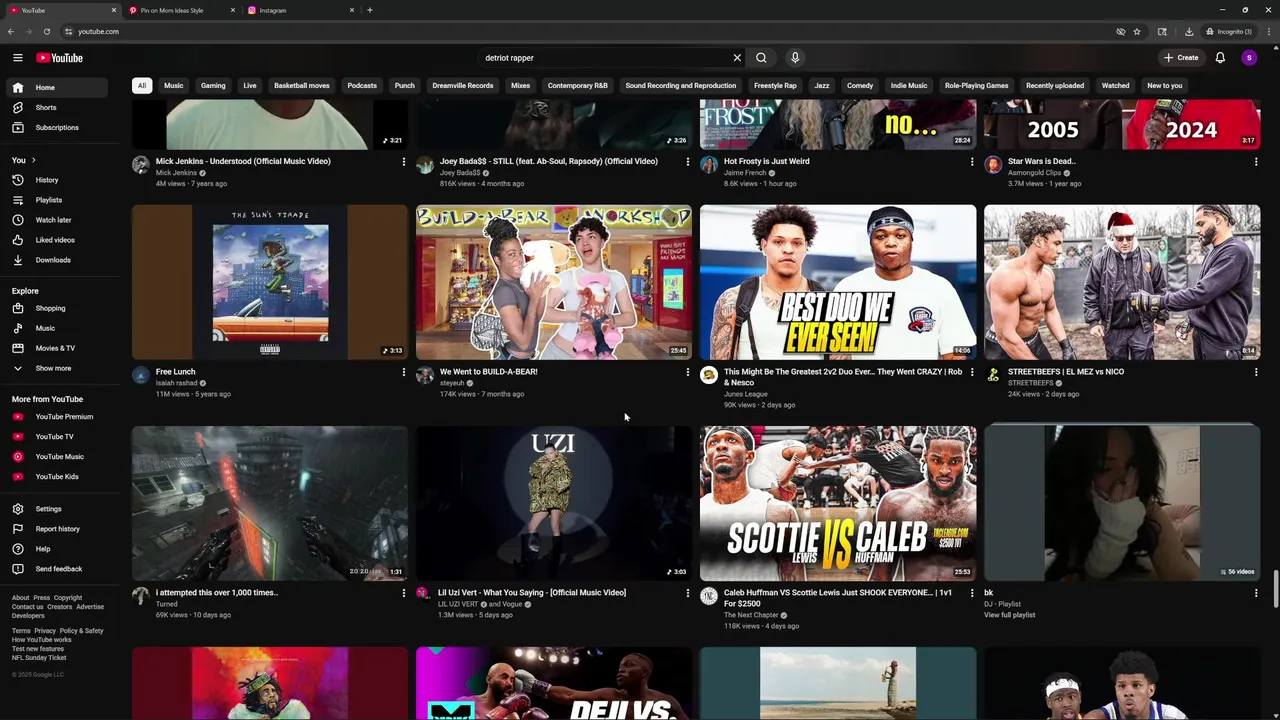The height and width of the screenshot is (720, 1280).
Task: Open options for Mick Jenkins Understood video
Action: tap(404, 162)
